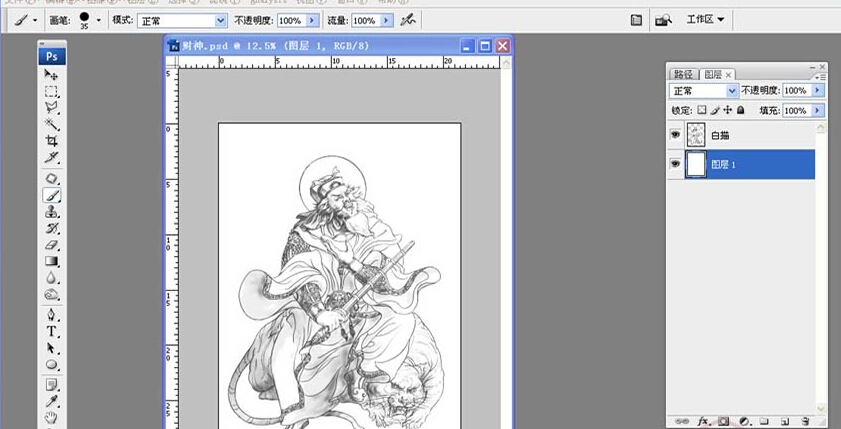Toggle lock transparent pixels
841x429 pixels.
coord(702,110)
